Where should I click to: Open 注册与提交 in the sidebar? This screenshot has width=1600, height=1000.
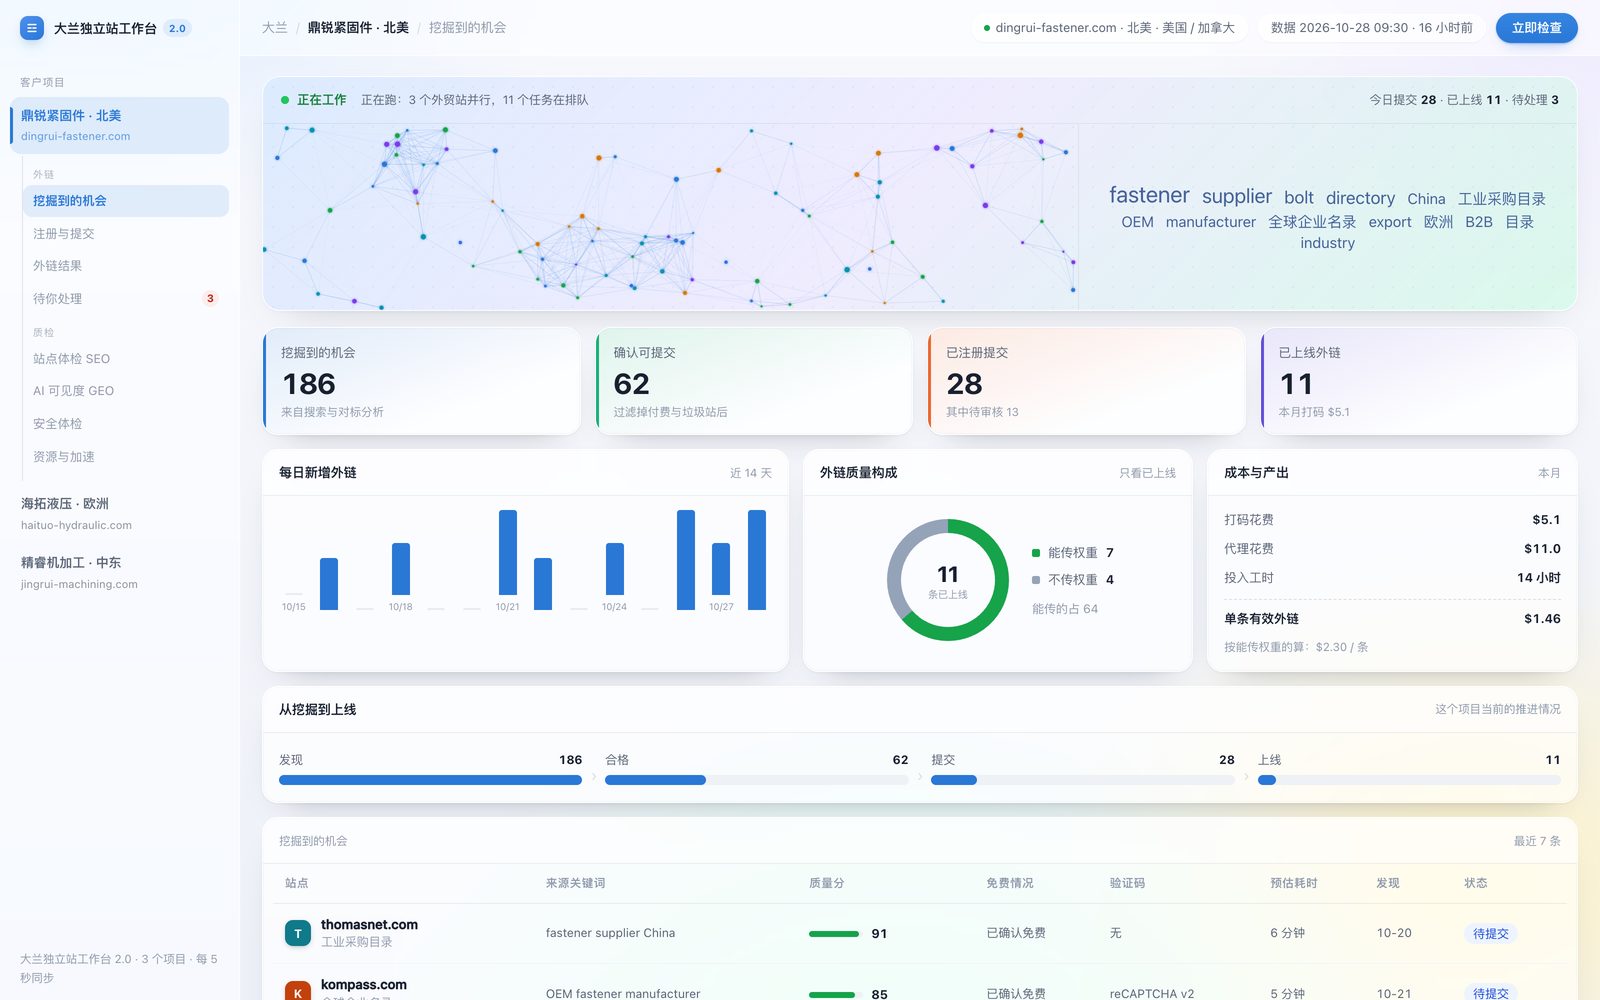(x=125, y=234)
